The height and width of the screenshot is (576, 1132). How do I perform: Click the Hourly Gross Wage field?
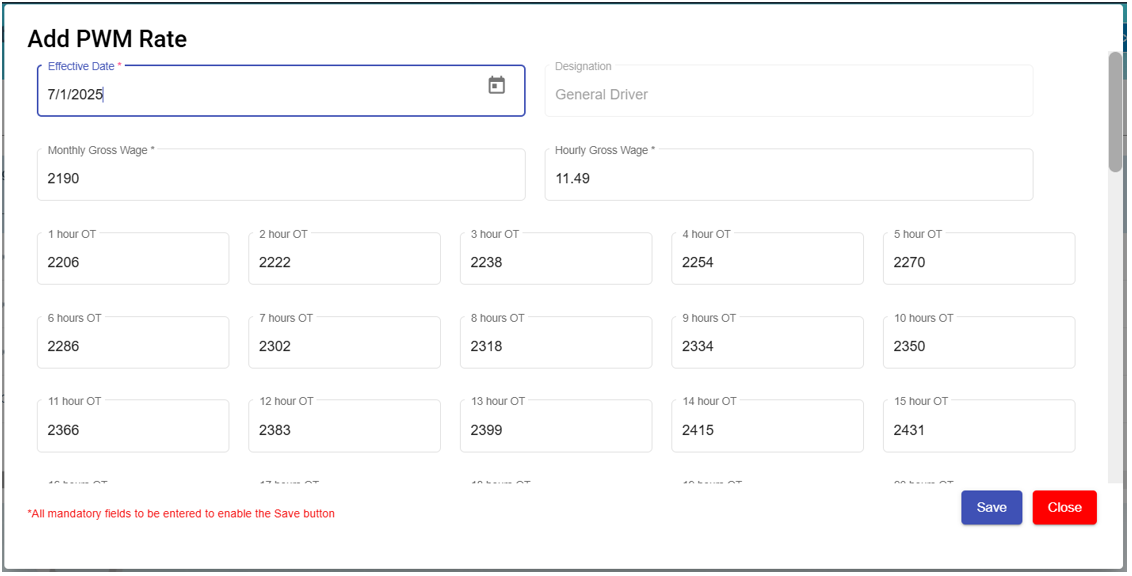click(788, 178)
